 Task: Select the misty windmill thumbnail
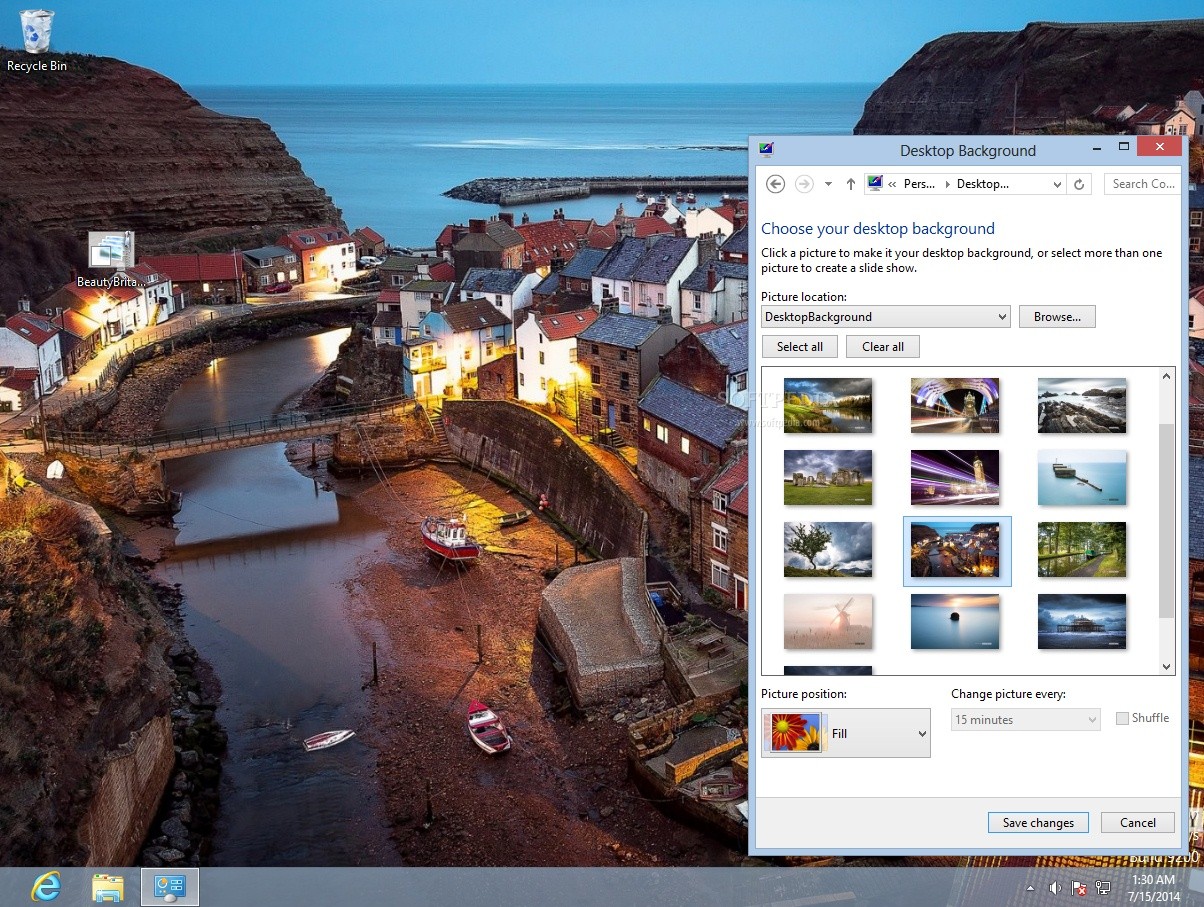click(x=828, y=621)
